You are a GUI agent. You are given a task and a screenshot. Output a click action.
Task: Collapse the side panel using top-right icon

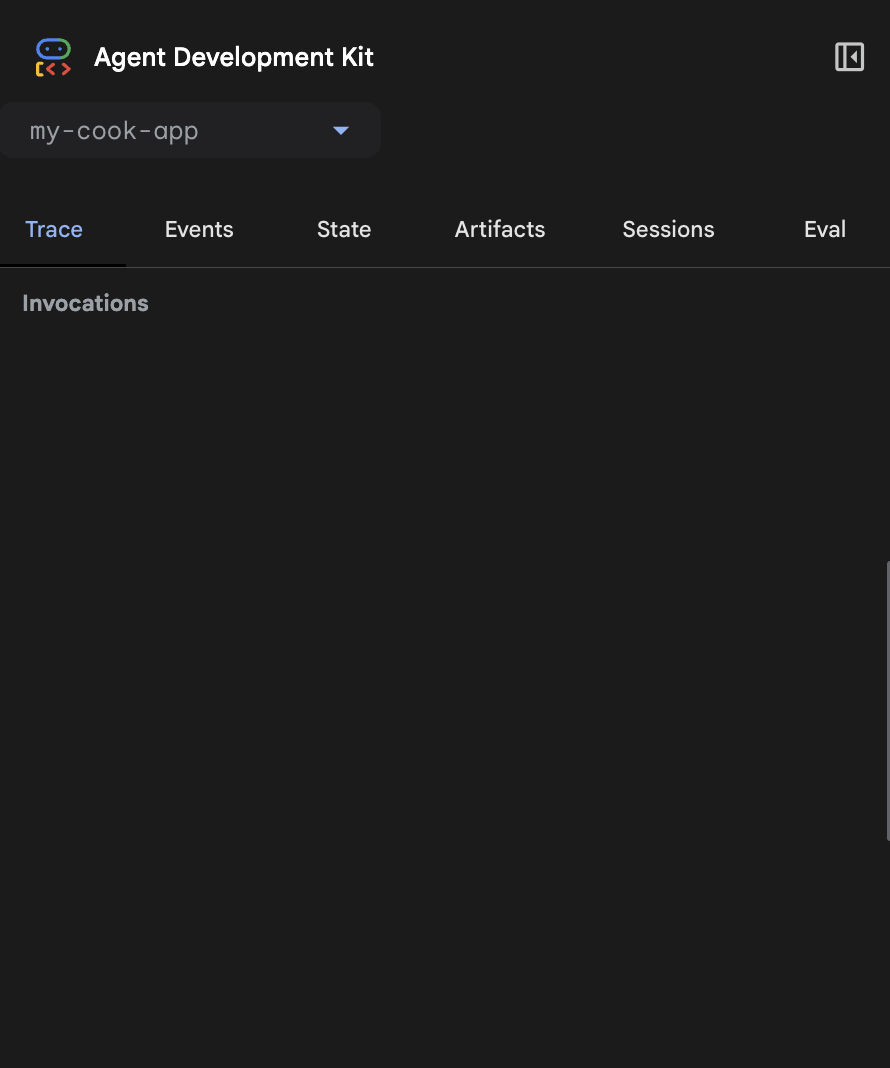click(x=849, y=57)
